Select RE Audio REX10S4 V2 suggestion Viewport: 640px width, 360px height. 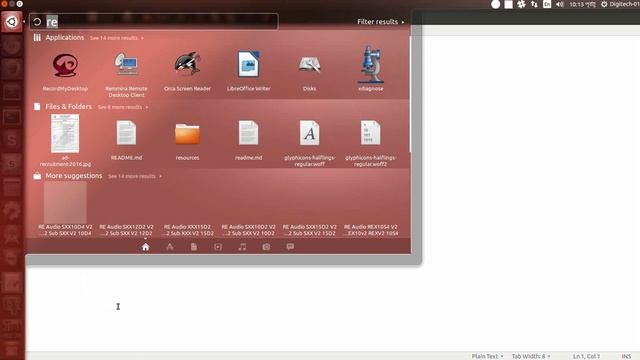click(371, 230)
